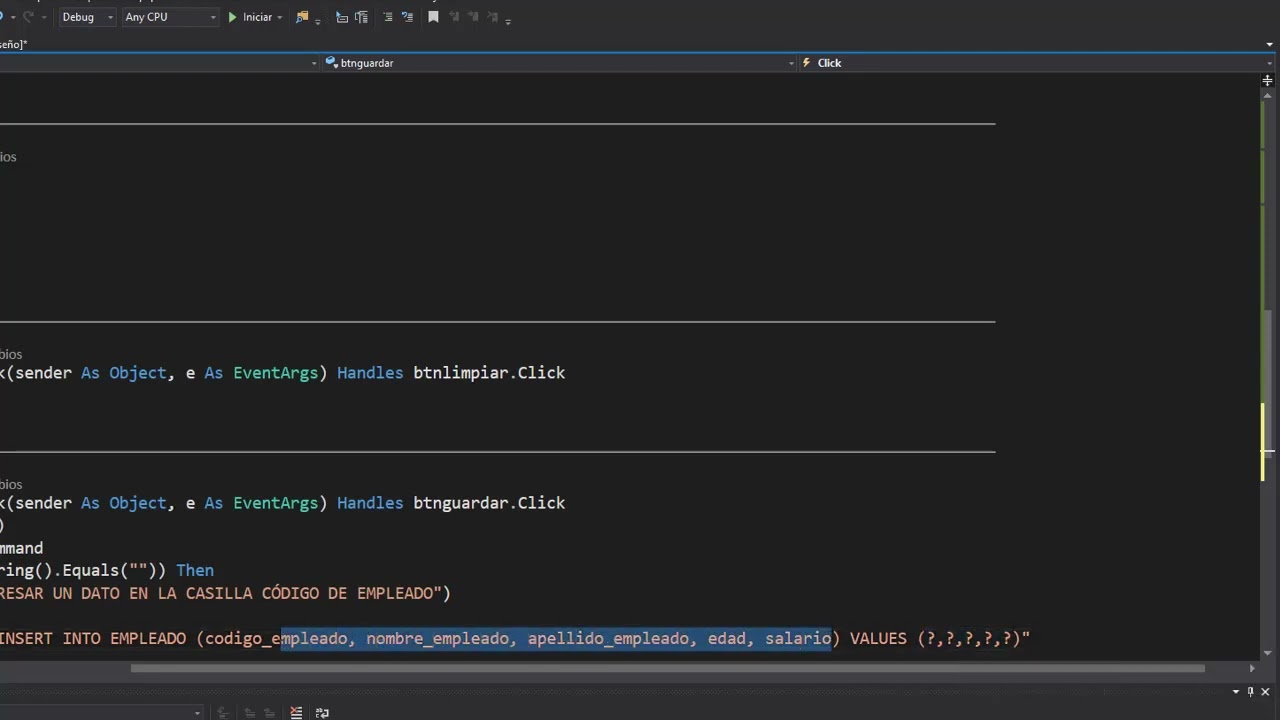Click the first greyed icon after the bookmark
Viewport: 1280px width, 720px height.
click(x=453, y=17)
